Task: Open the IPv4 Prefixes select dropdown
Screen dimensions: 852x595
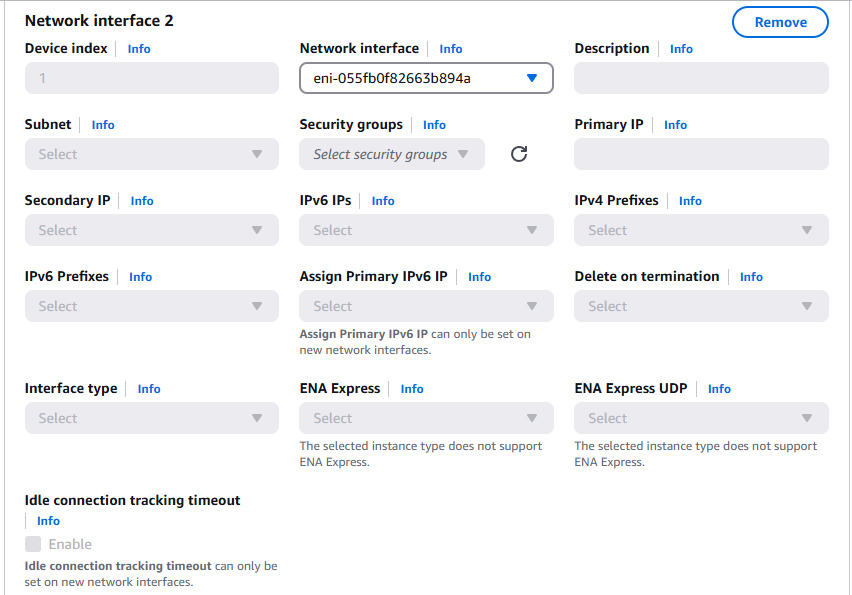Action: [700, 230]
